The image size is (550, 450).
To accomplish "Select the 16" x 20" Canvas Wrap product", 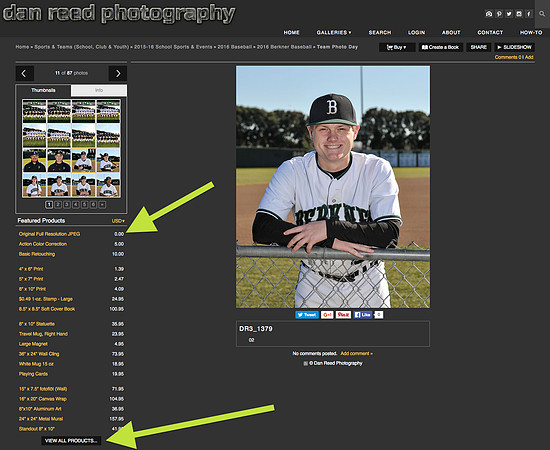I will [43, 399].
